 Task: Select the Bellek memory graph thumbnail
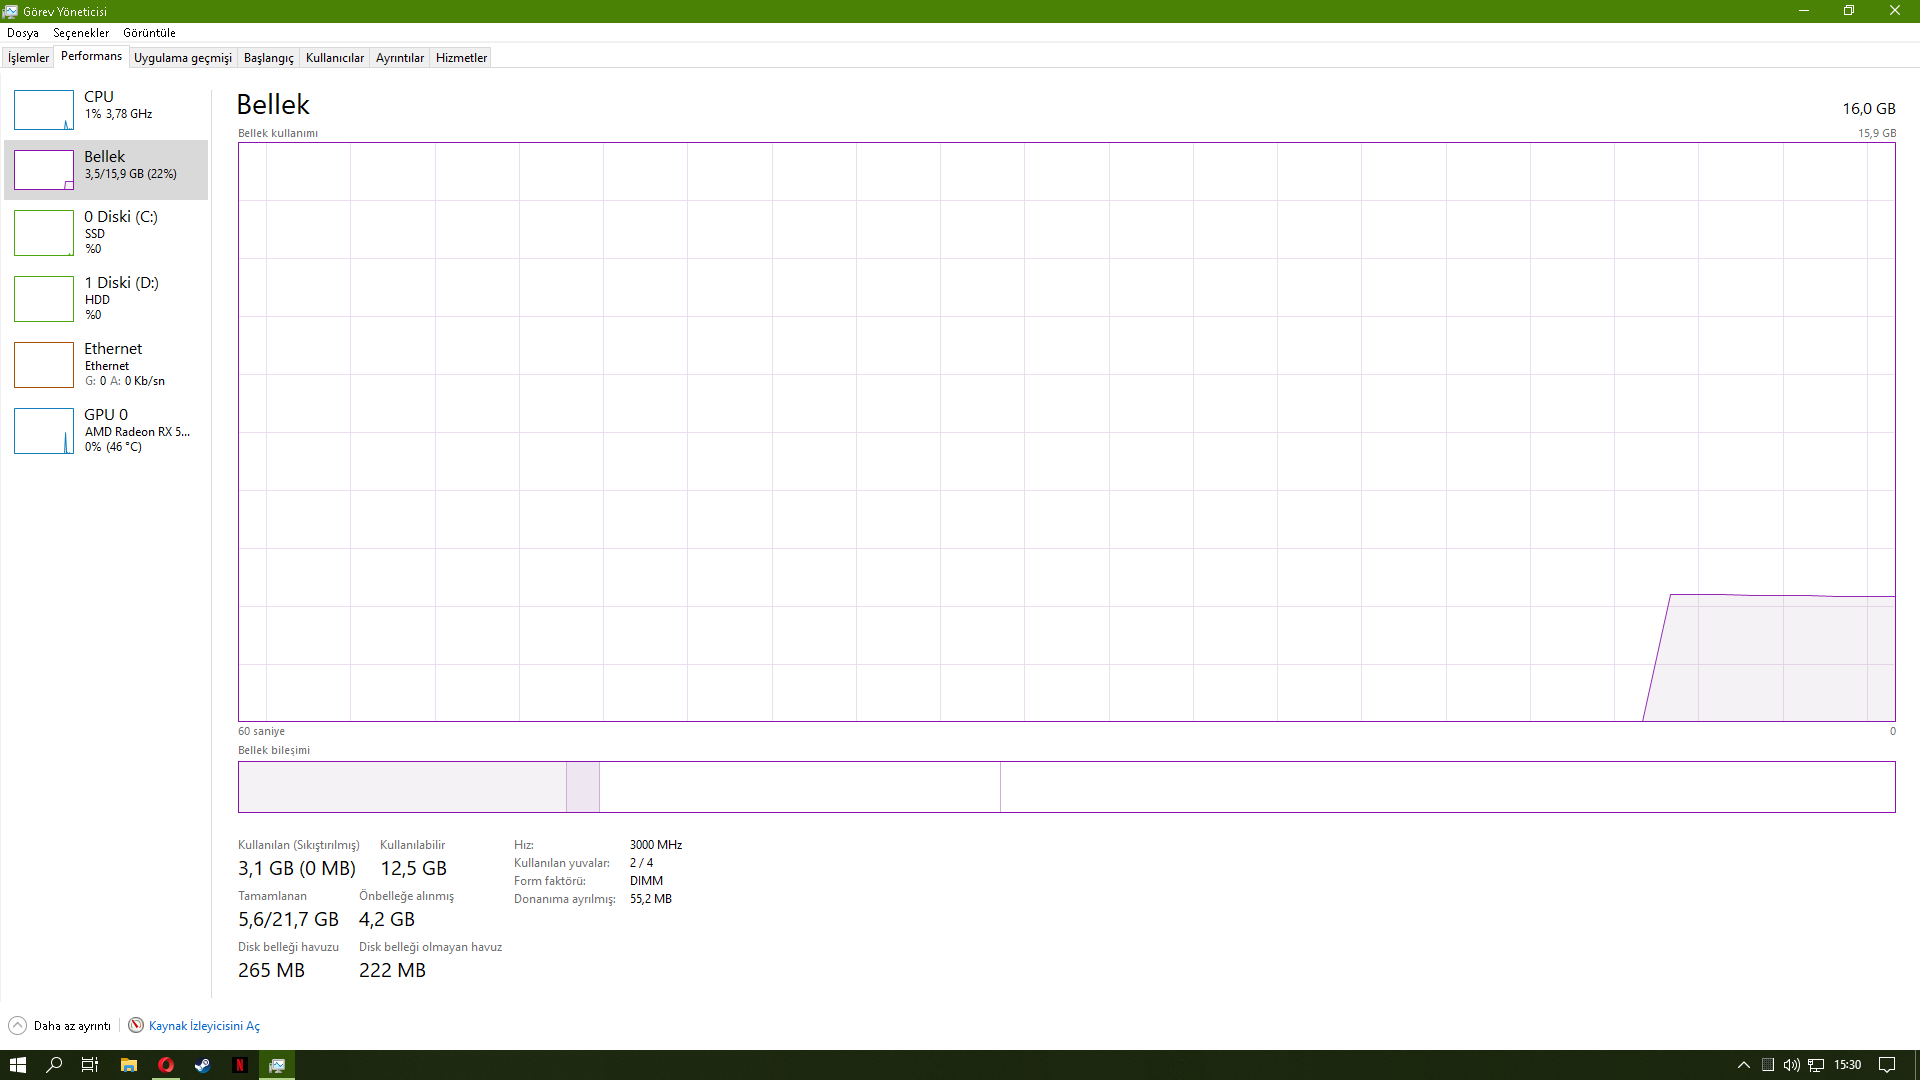[x=44, y=170]
